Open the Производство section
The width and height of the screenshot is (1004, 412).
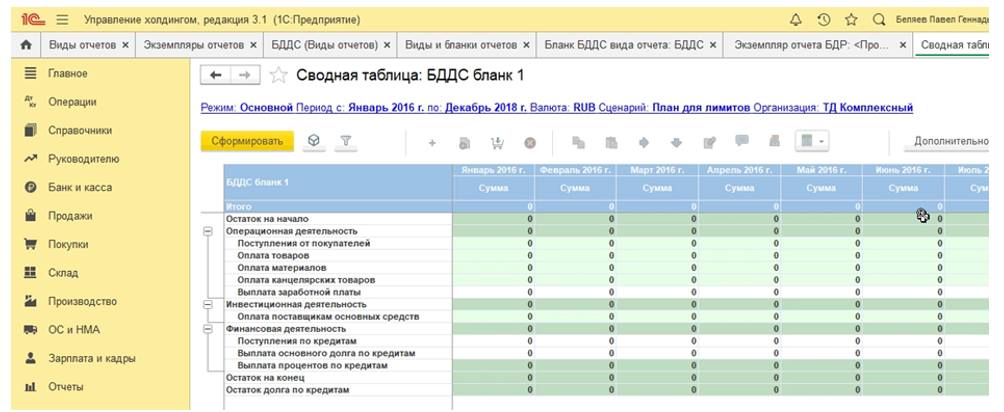pyautogui.click(x=83, y=301)
